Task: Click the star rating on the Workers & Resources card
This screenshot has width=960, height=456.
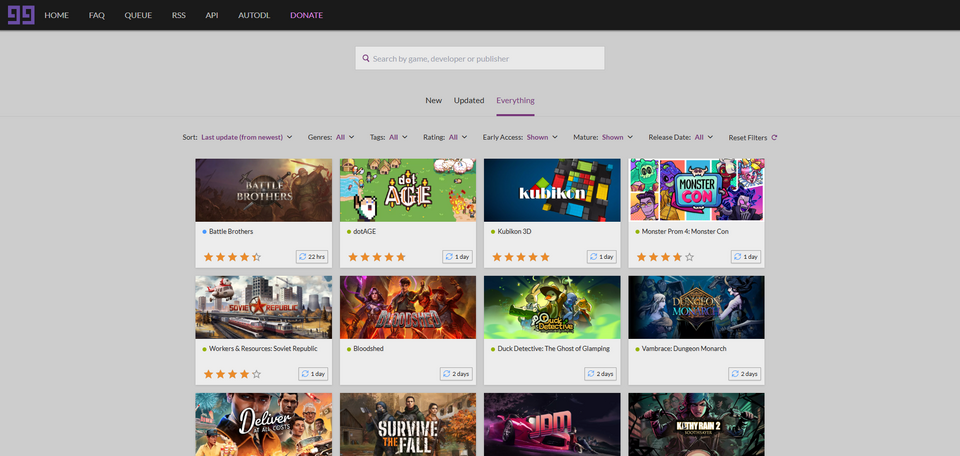Action: 232,374
